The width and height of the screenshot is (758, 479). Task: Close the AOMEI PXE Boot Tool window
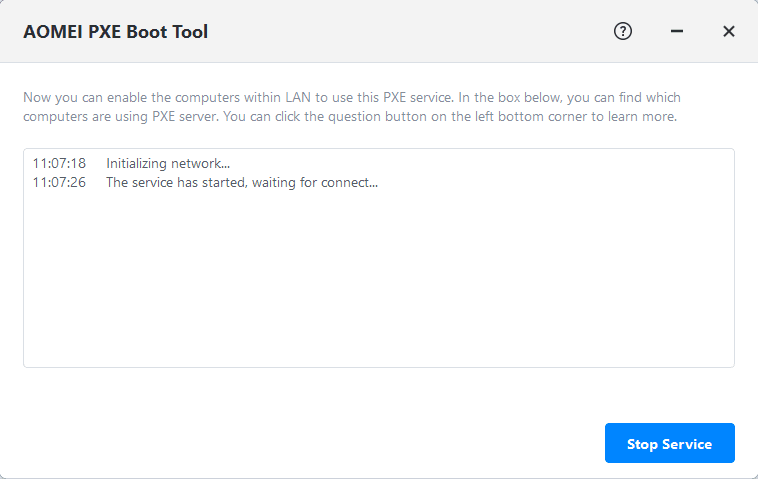click(729, 31)
